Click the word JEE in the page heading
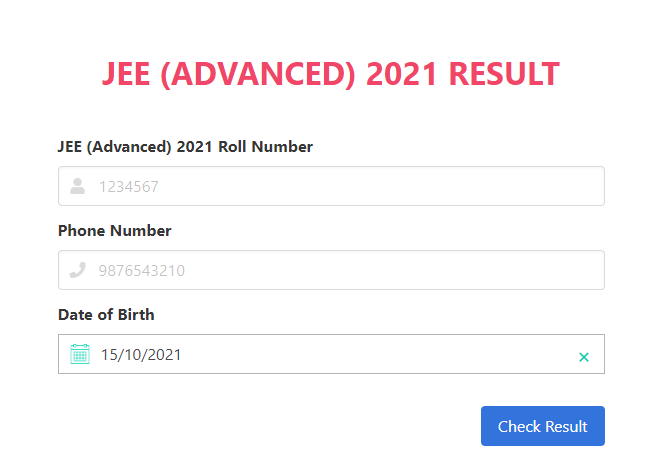Image resolution: width=665 pixels, height=473 pixels. [x=126, y=74]
